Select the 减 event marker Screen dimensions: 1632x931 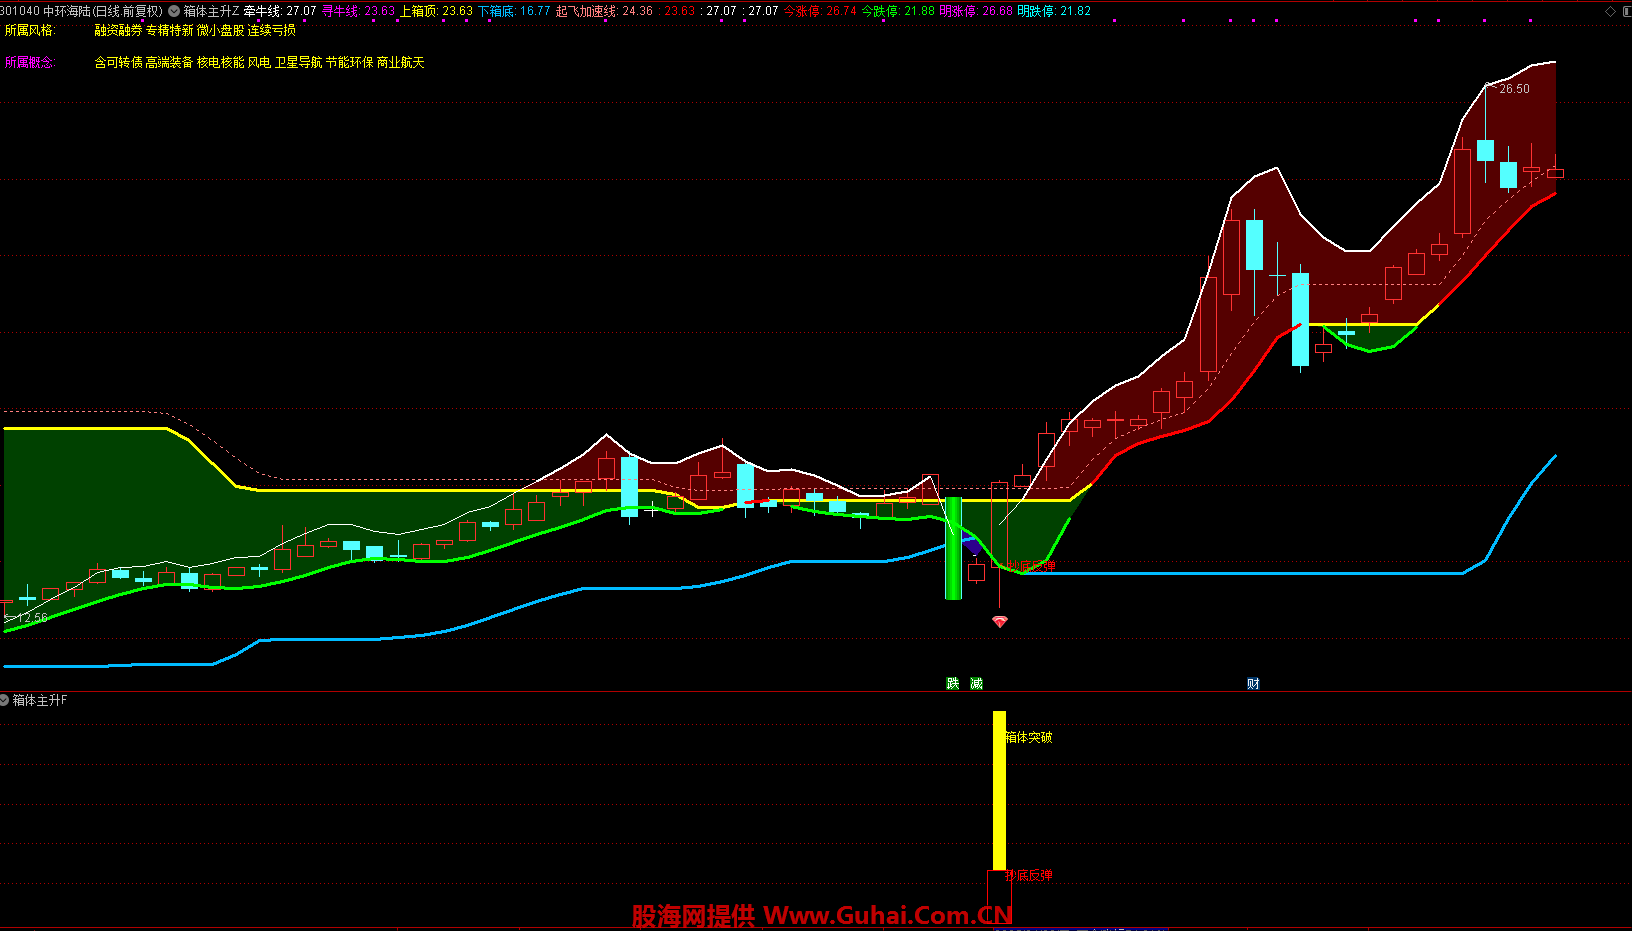coord(977,683)
